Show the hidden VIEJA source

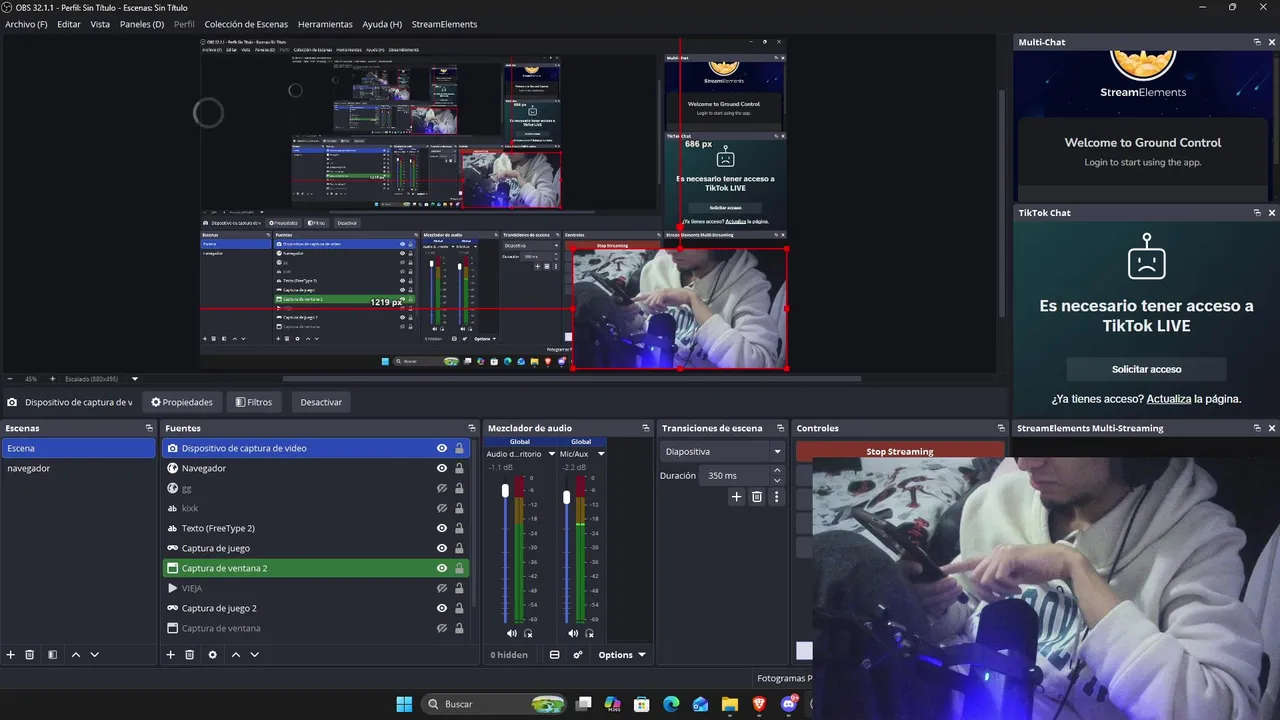(442, 588)
